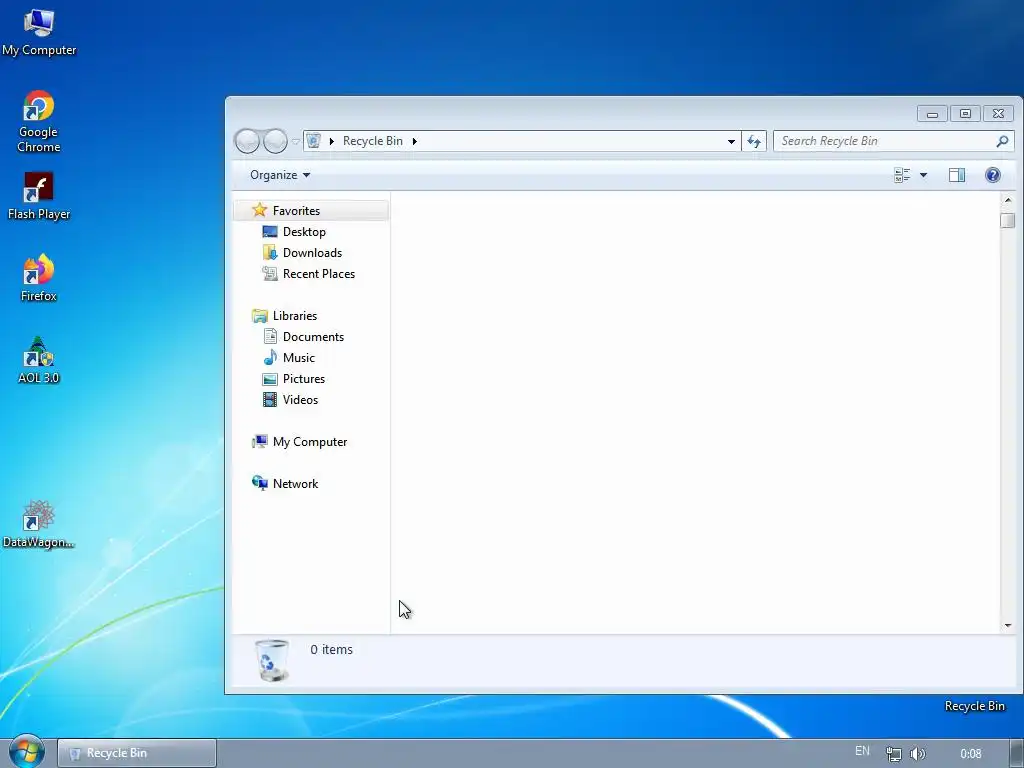Change your view icon button
This screenshot has height=768, width=1024.
902,175
